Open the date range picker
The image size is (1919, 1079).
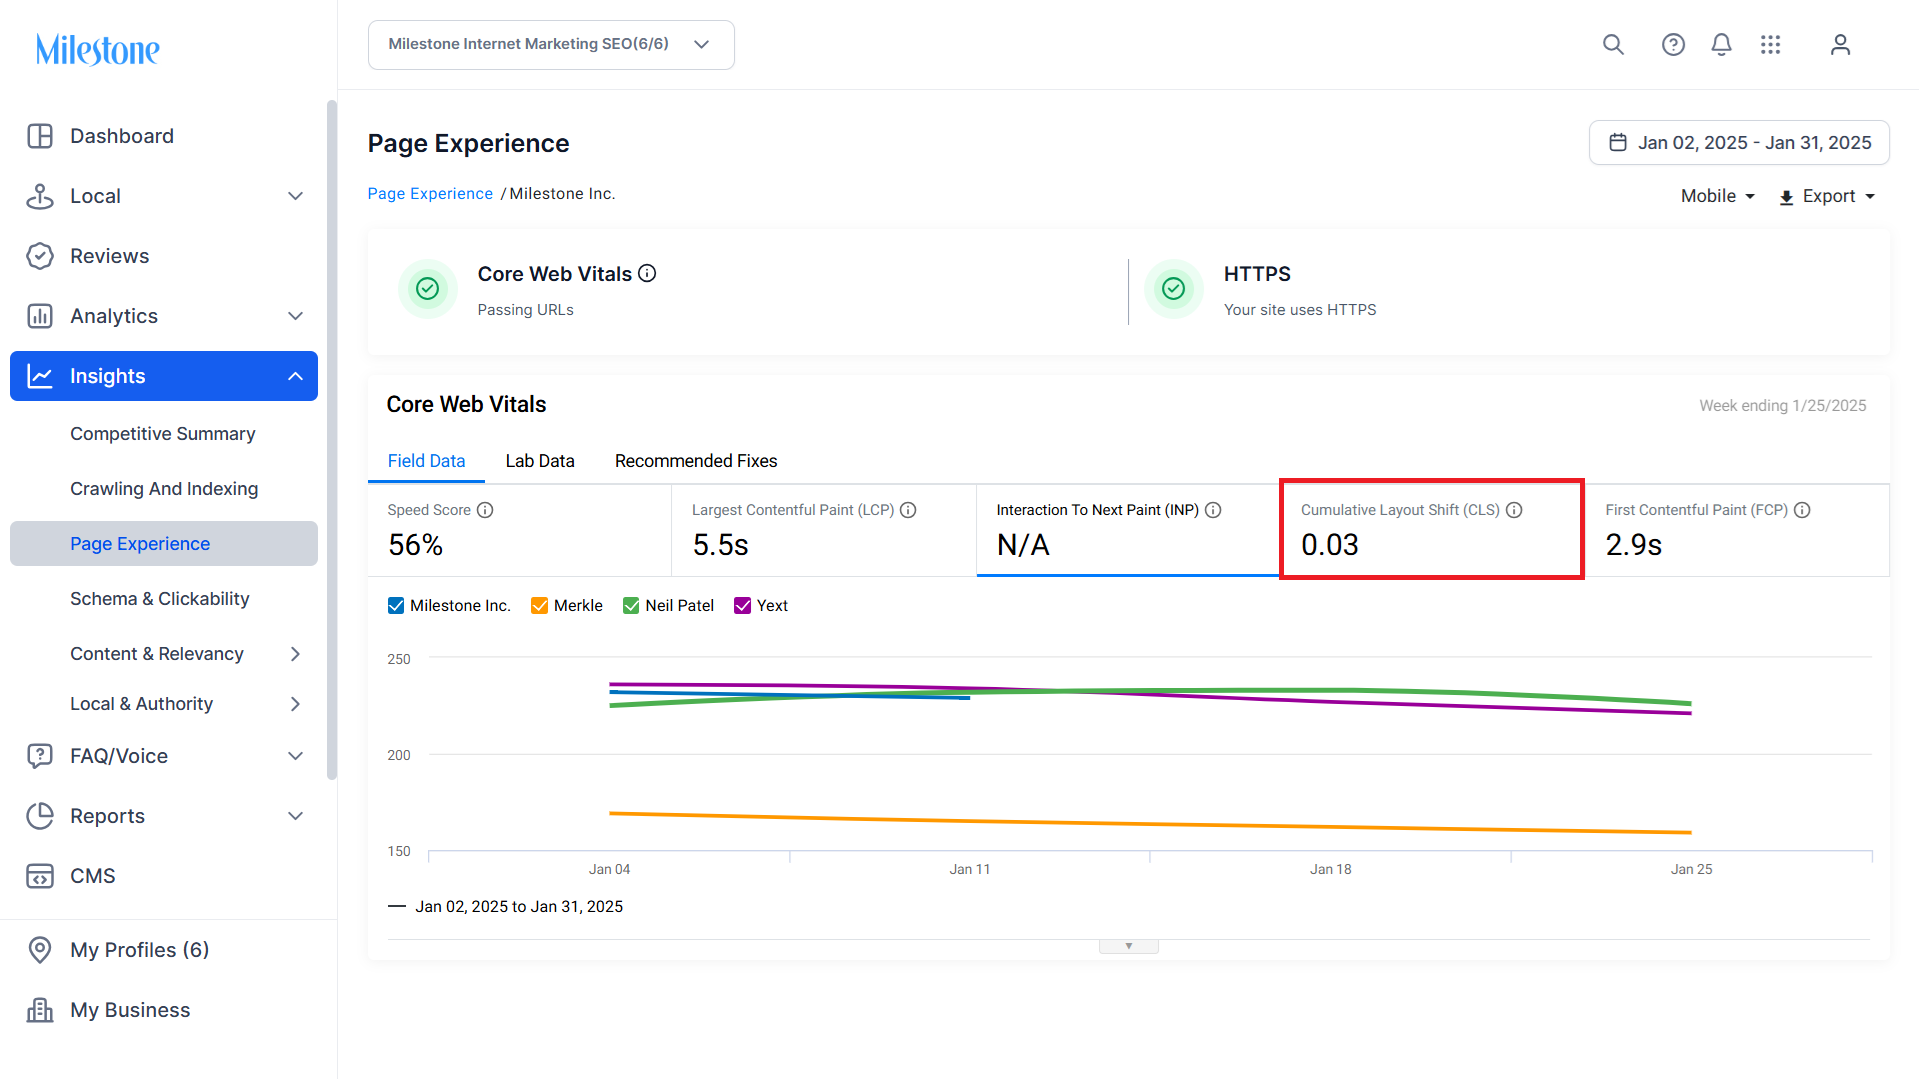pos(1739,143)
